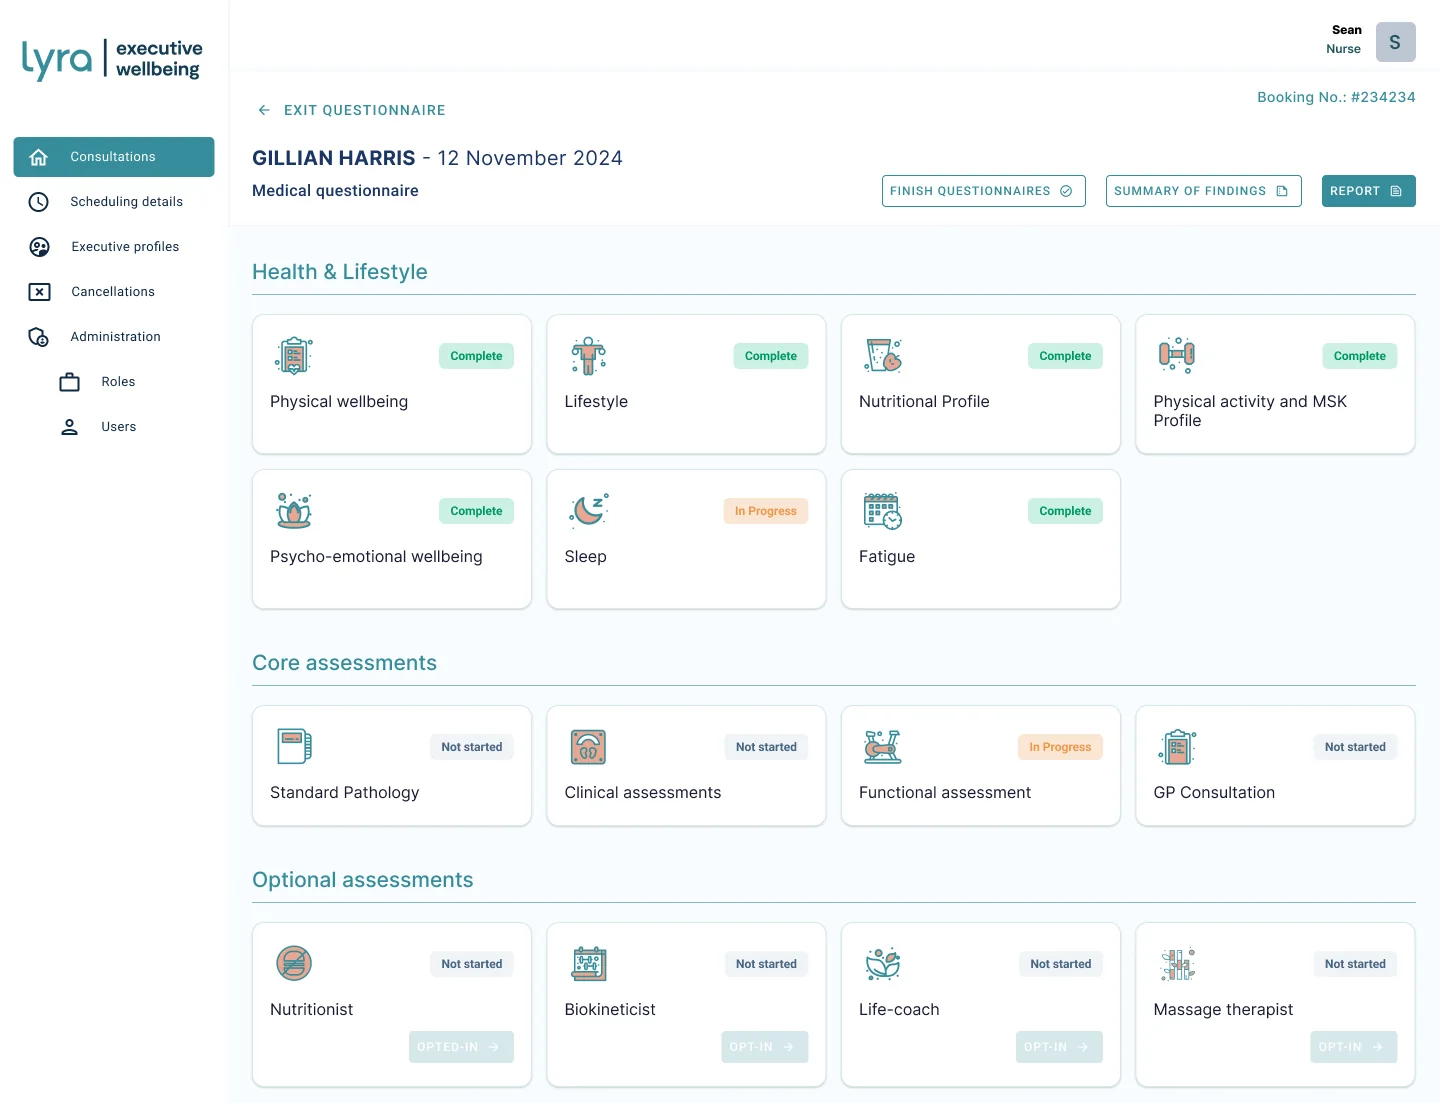Click the Physical activity and MSK Profile title
1440x1103 pixels.
(1250, 411)
